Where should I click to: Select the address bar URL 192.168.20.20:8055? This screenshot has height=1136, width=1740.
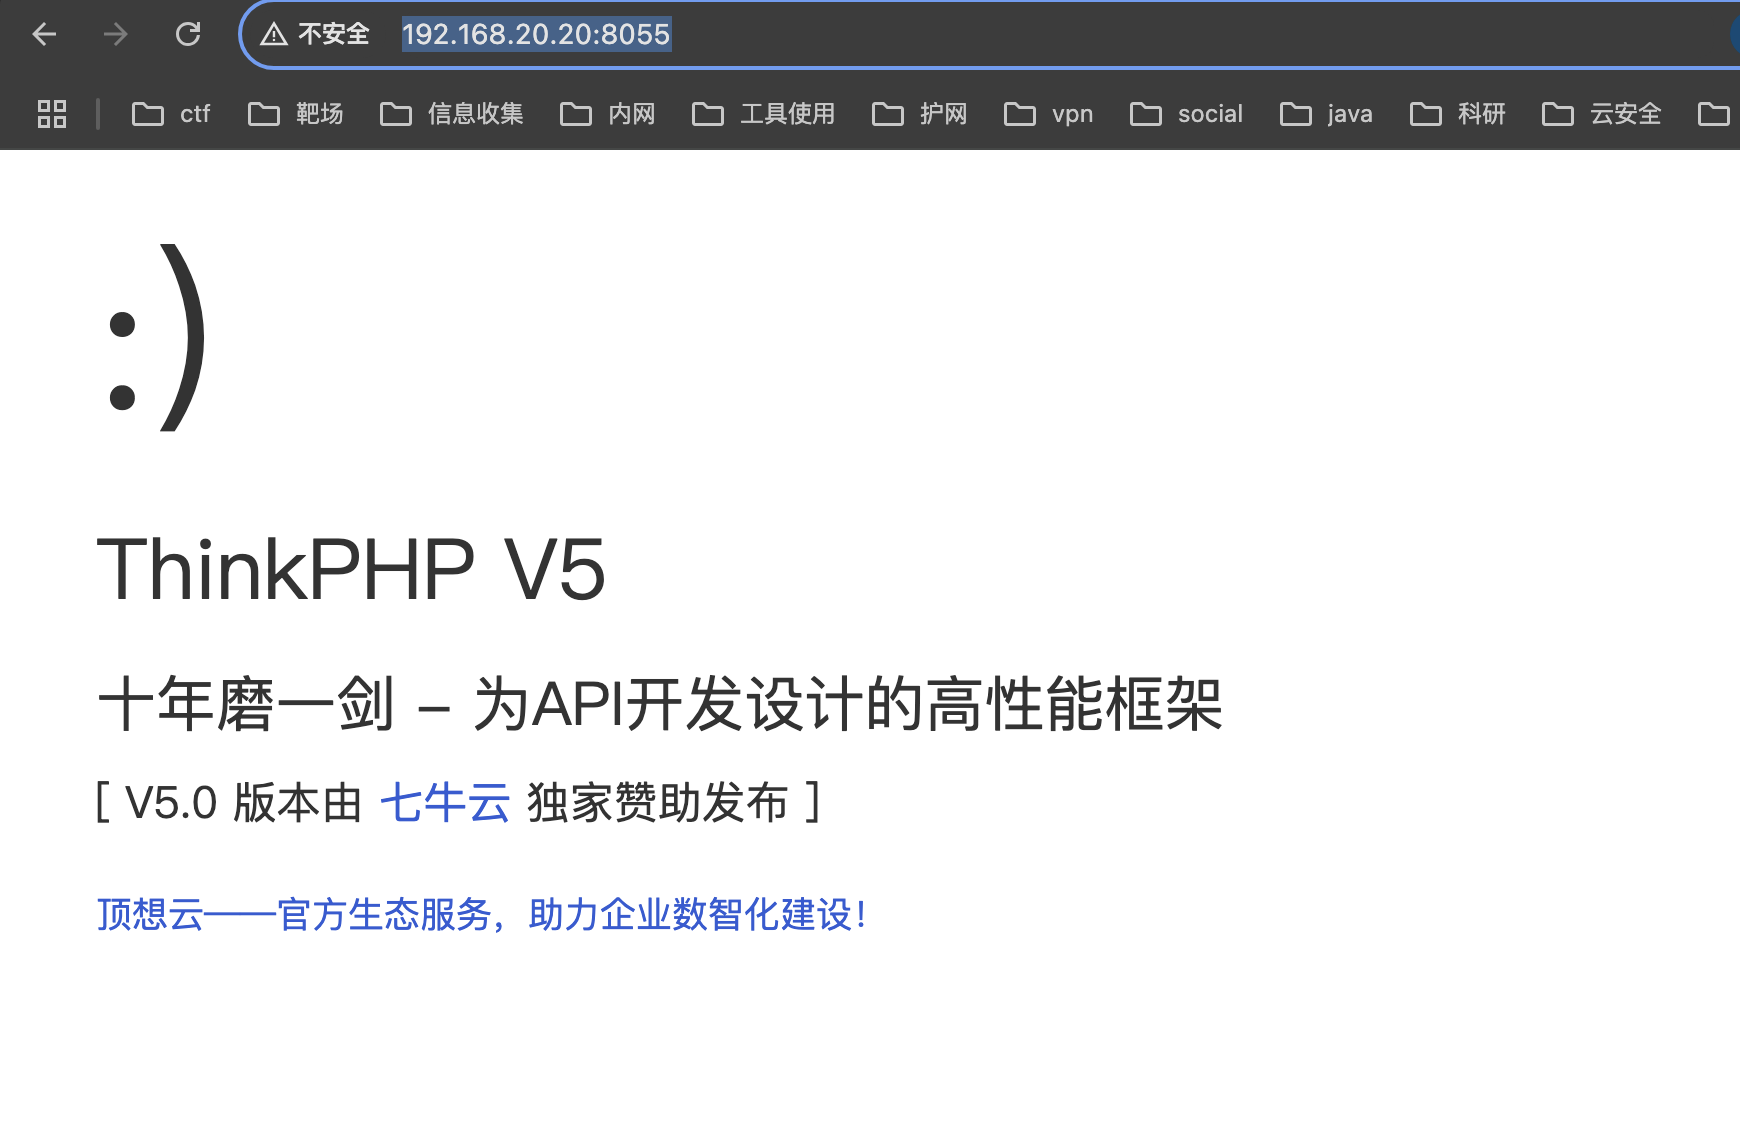click(536, 34)
